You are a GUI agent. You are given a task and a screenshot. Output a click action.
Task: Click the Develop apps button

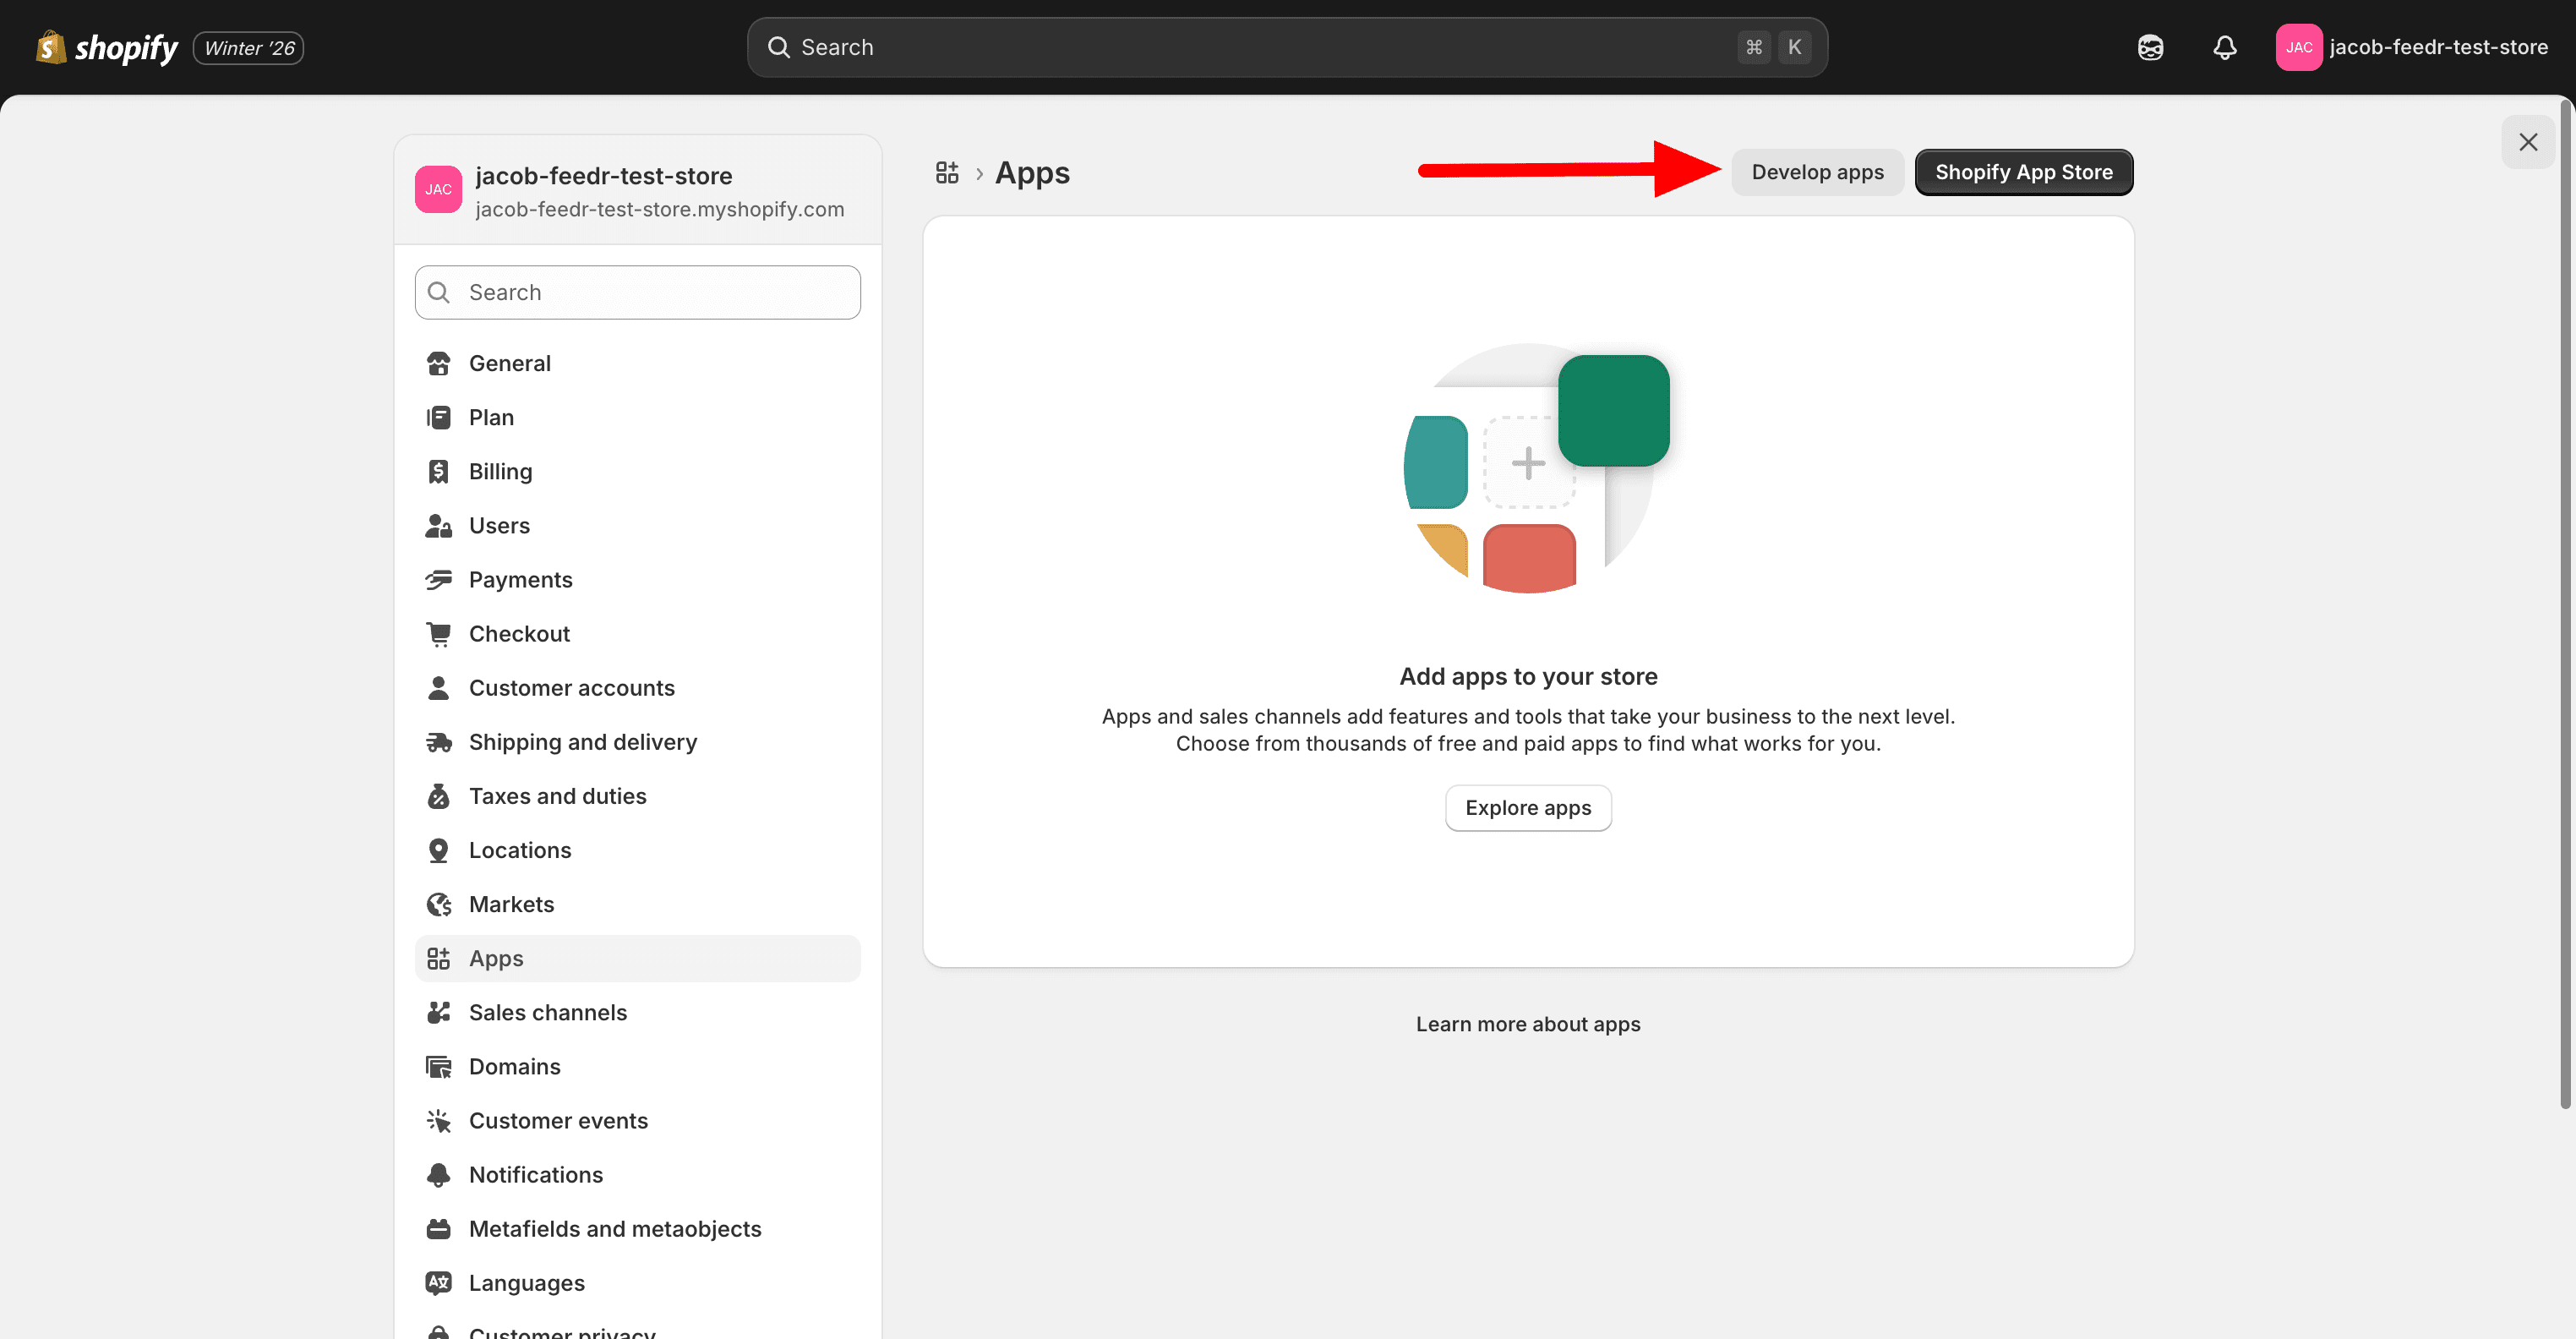pos(1817,172)
